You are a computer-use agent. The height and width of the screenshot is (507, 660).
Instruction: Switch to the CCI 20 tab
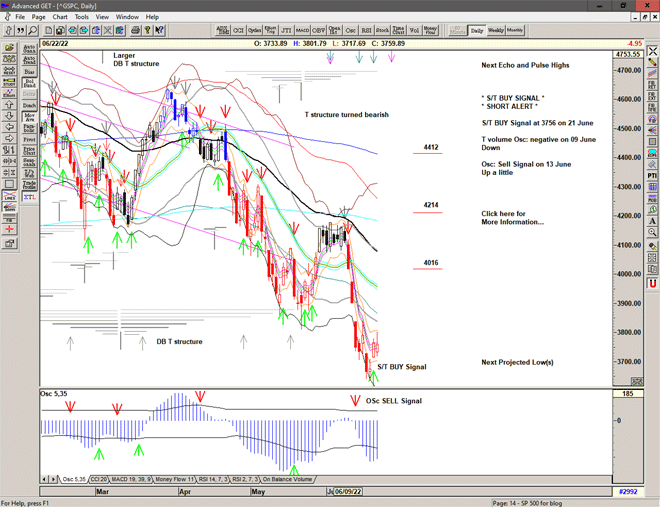pyautogui.click(x=98, y=480)
